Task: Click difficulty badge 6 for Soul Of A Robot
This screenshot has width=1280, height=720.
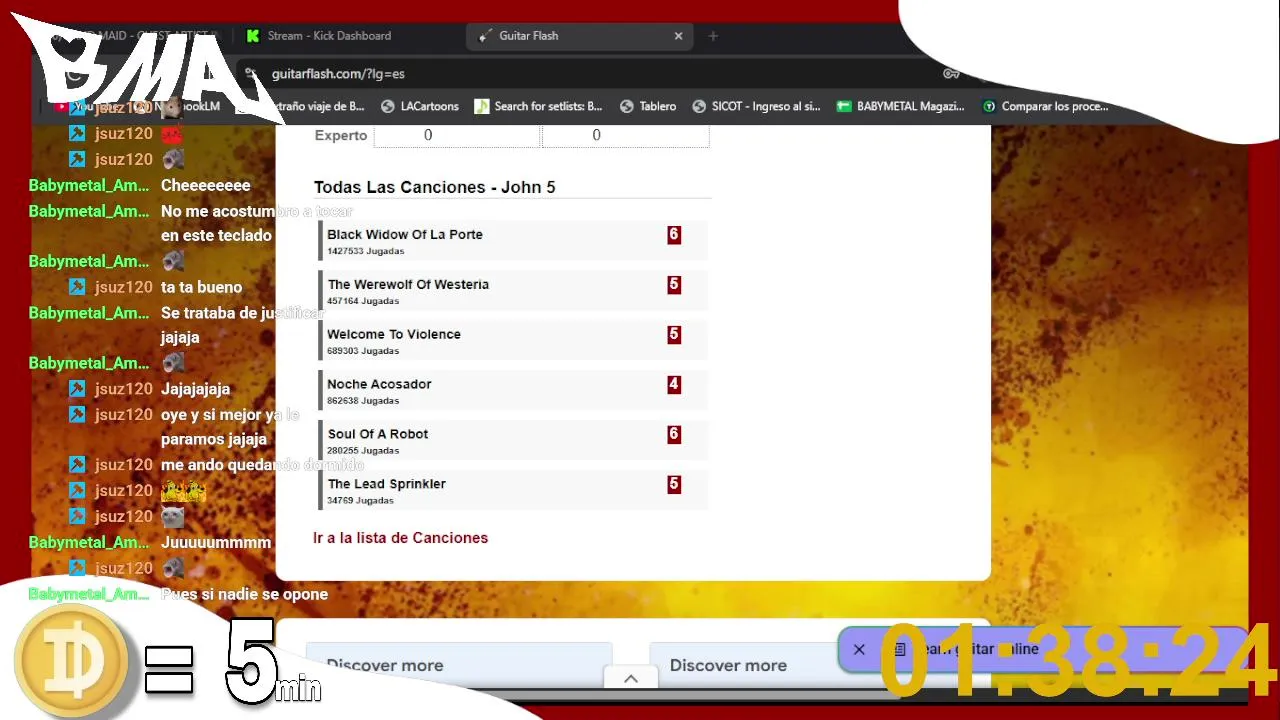Action: point(674,435)
